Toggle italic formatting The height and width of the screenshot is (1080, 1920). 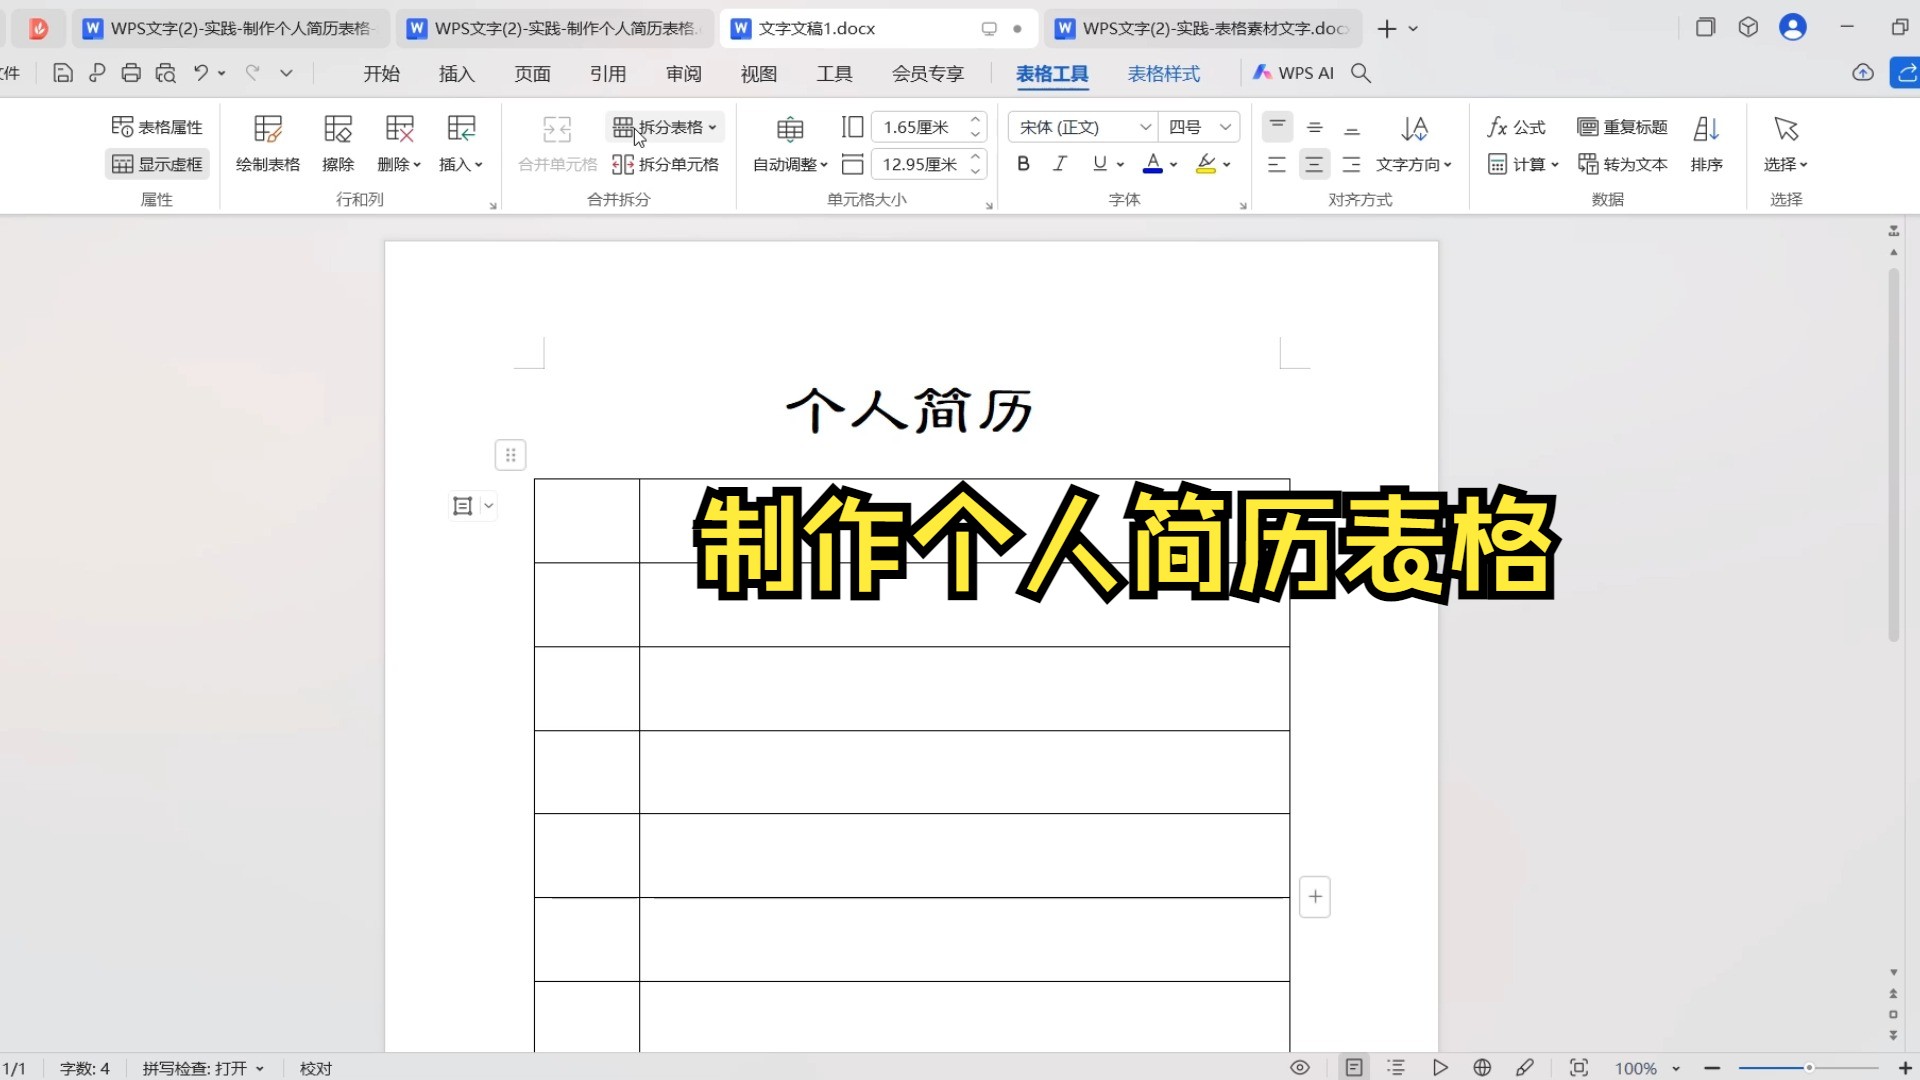pos(1059,163)
